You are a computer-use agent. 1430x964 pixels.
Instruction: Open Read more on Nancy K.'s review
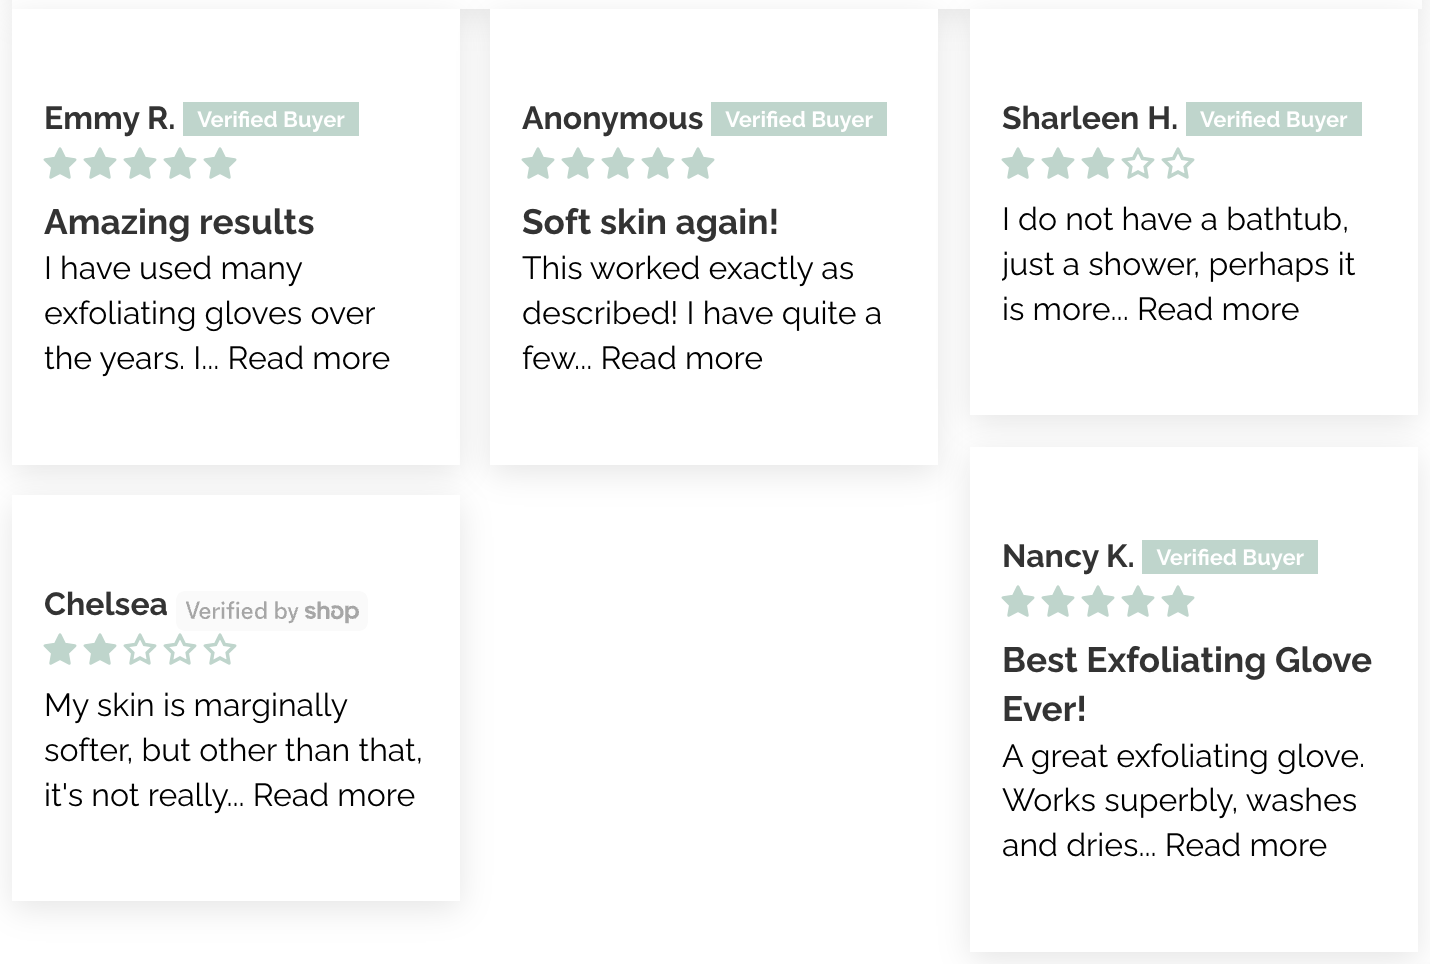coord(1246,845)
